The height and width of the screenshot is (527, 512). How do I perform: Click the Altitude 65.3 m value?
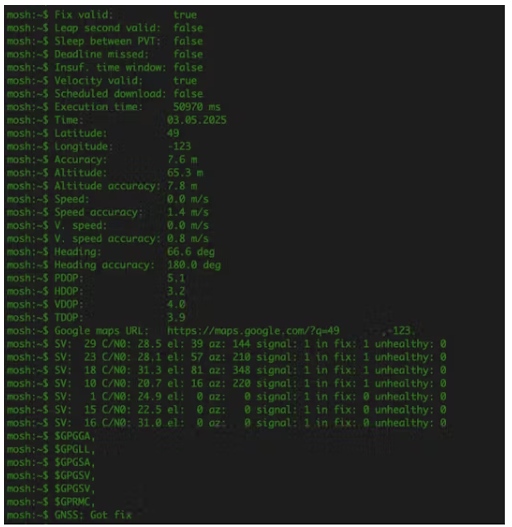185,173
